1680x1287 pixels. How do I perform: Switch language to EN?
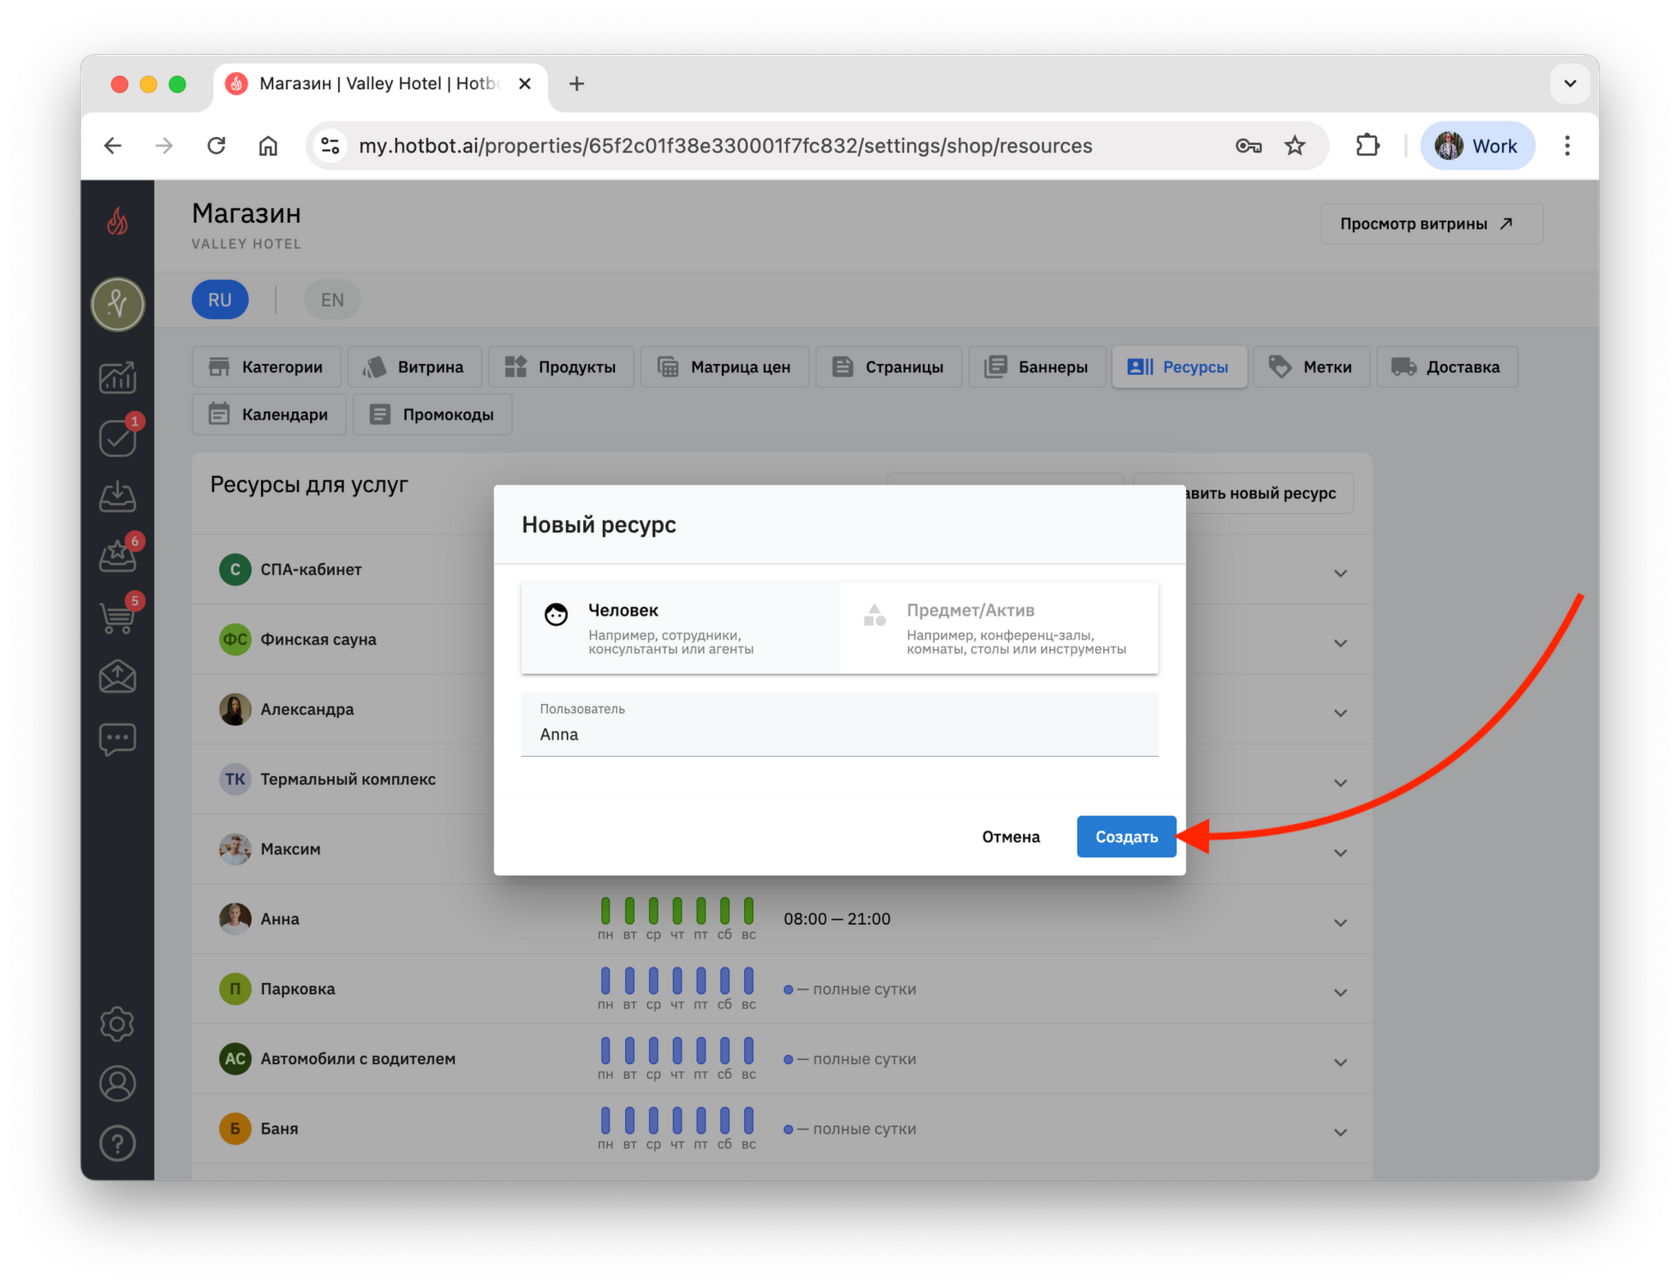pyautogui.click(x=332, y=300)
